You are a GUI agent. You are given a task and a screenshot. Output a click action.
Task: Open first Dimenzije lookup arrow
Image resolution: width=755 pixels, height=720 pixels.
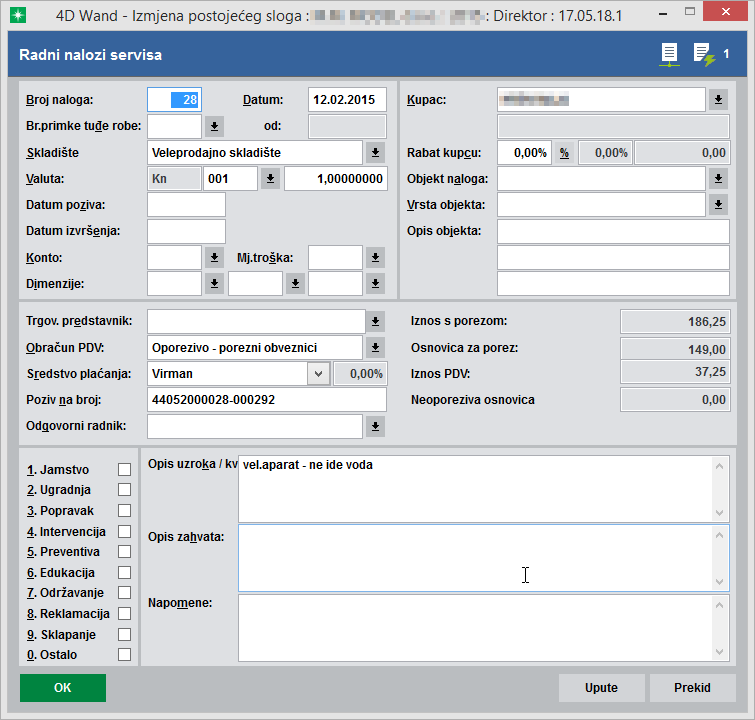214,284
